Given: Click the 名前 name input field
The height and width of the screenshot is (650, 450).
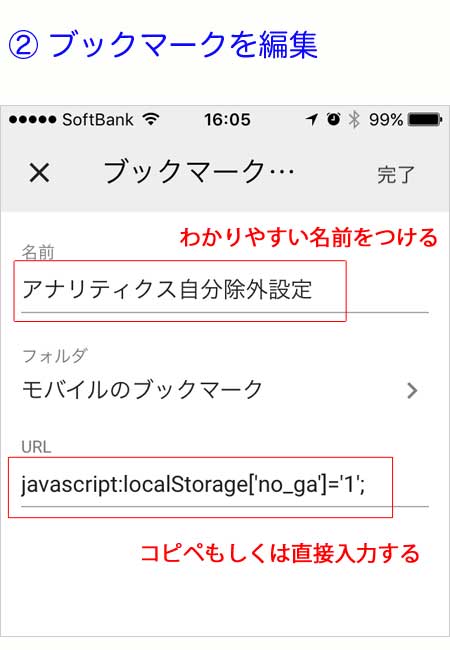Looking at the screenshot, I should pos(225,290).
